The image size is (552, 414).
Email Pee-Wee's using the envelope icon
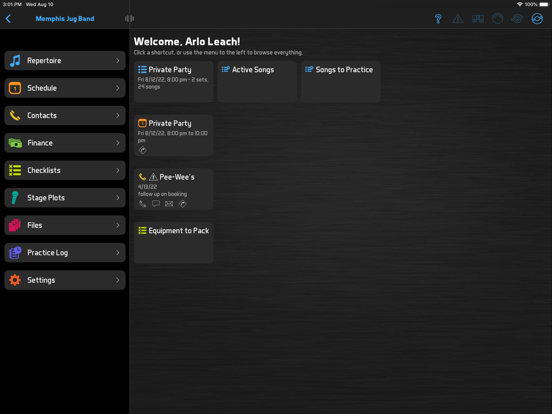click(169, 204)
